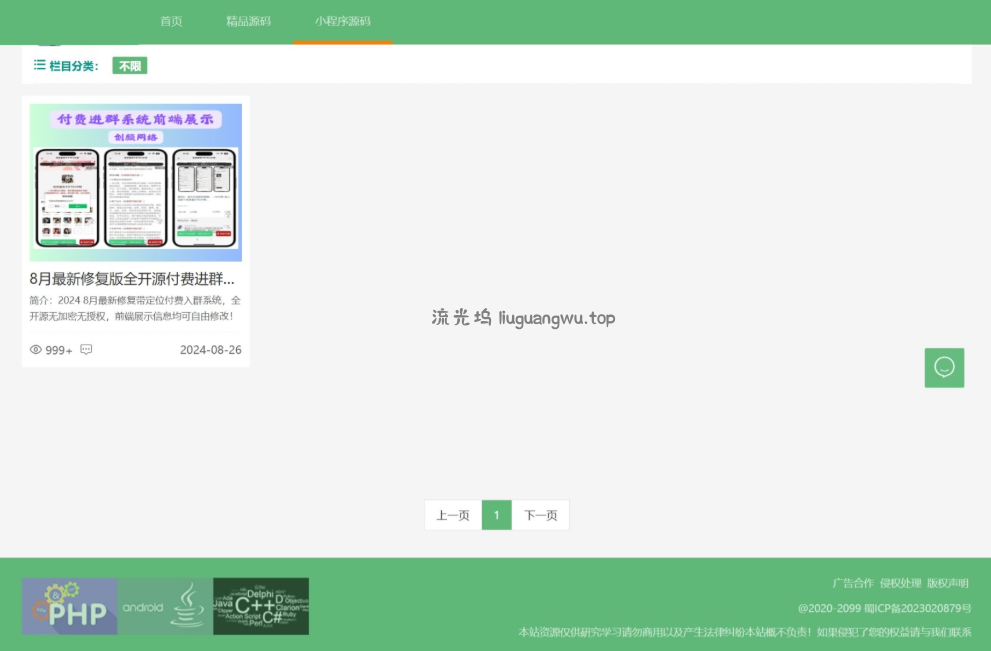991x651 pixels.
Task: Open the 广告合作 footer link
Action: [x=852, y=583]
